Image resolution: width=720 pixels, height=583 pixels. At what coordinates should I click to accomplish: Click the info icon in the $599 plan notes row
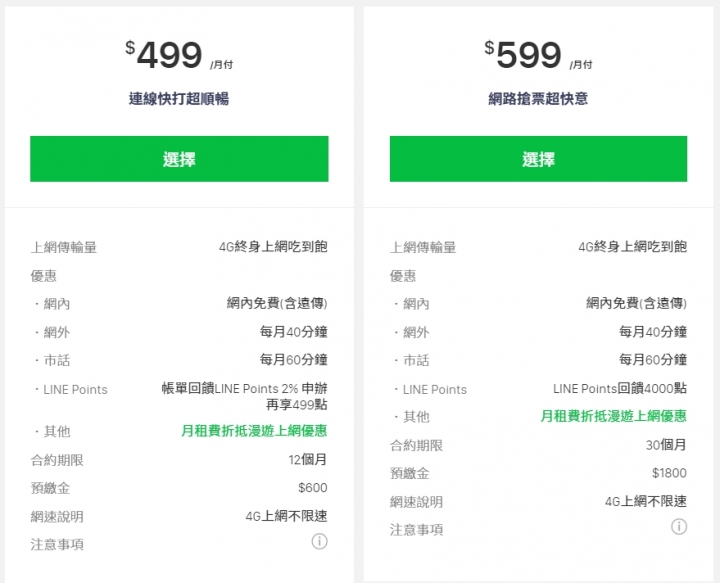pos(679,527)
